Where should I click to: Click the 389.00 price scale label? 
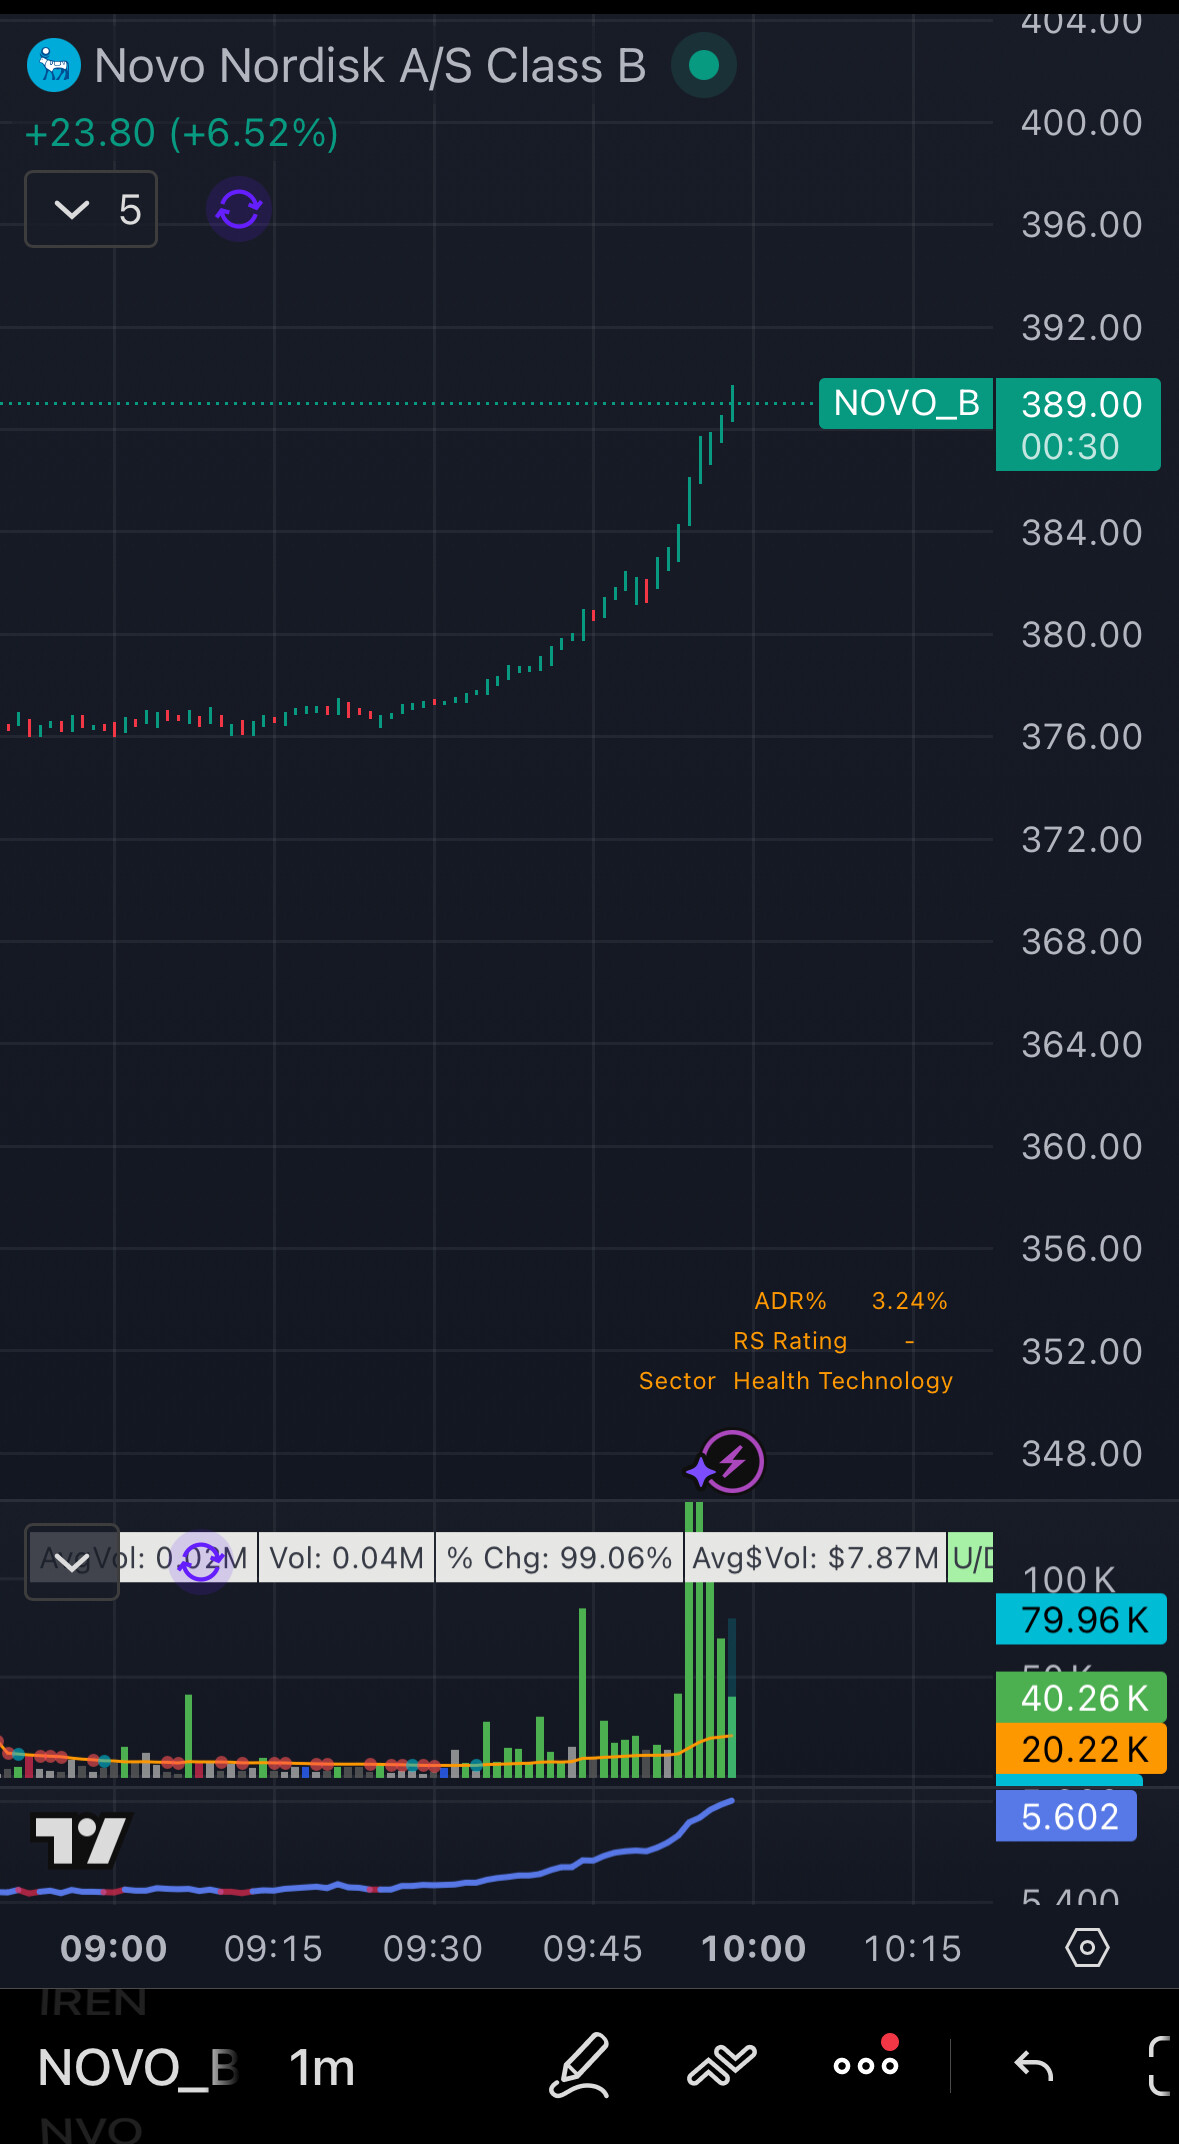(x=1080, y=405)
